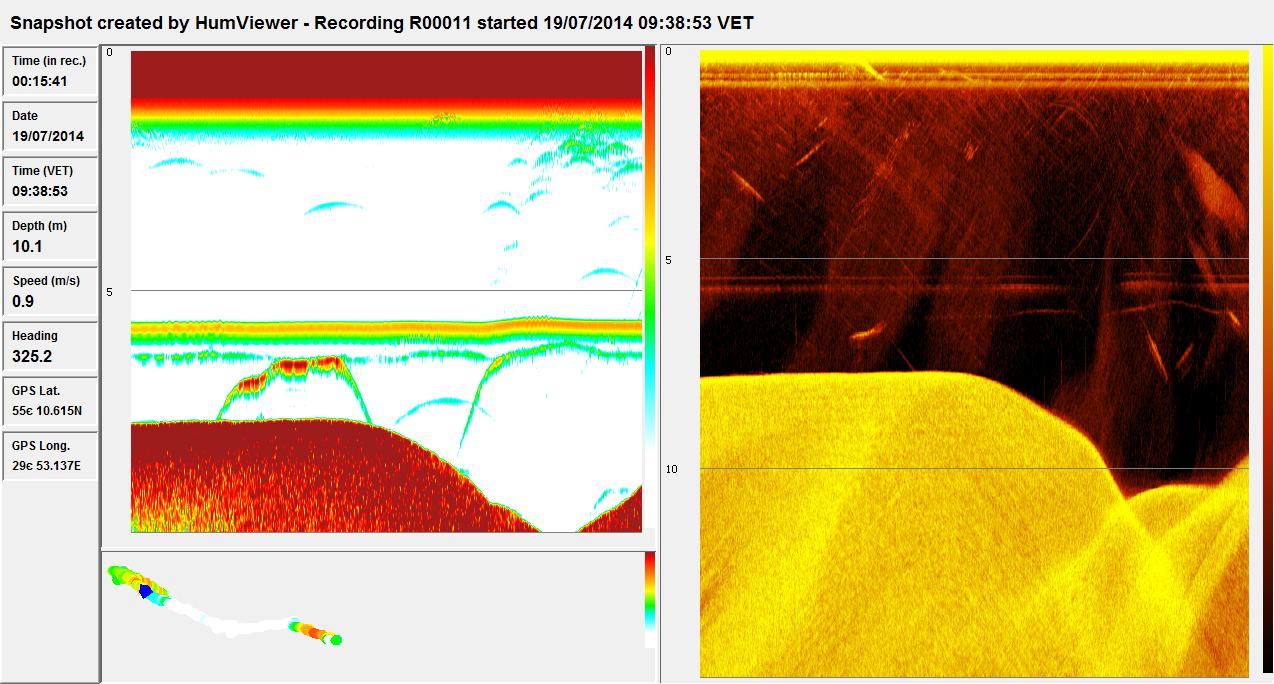Select the Date field showing 19/07/2014
This screenshot has height=684, width=1274.
click(50, 126)
